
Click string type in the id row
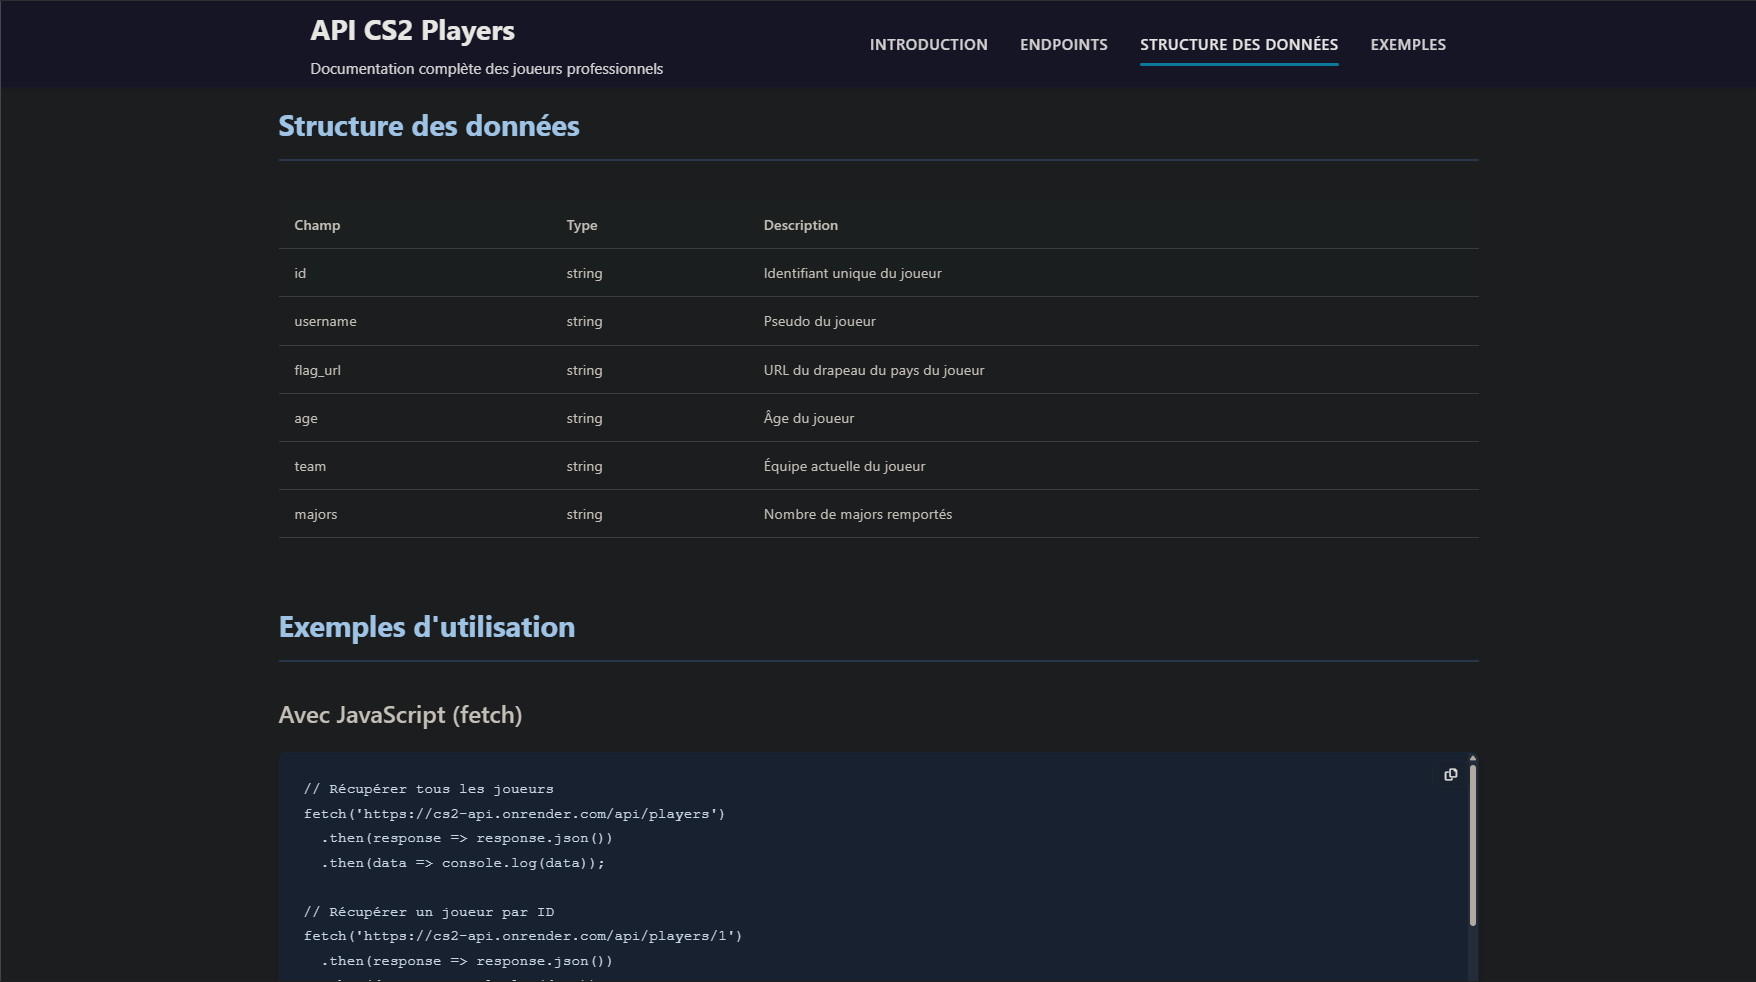point(584,273)
